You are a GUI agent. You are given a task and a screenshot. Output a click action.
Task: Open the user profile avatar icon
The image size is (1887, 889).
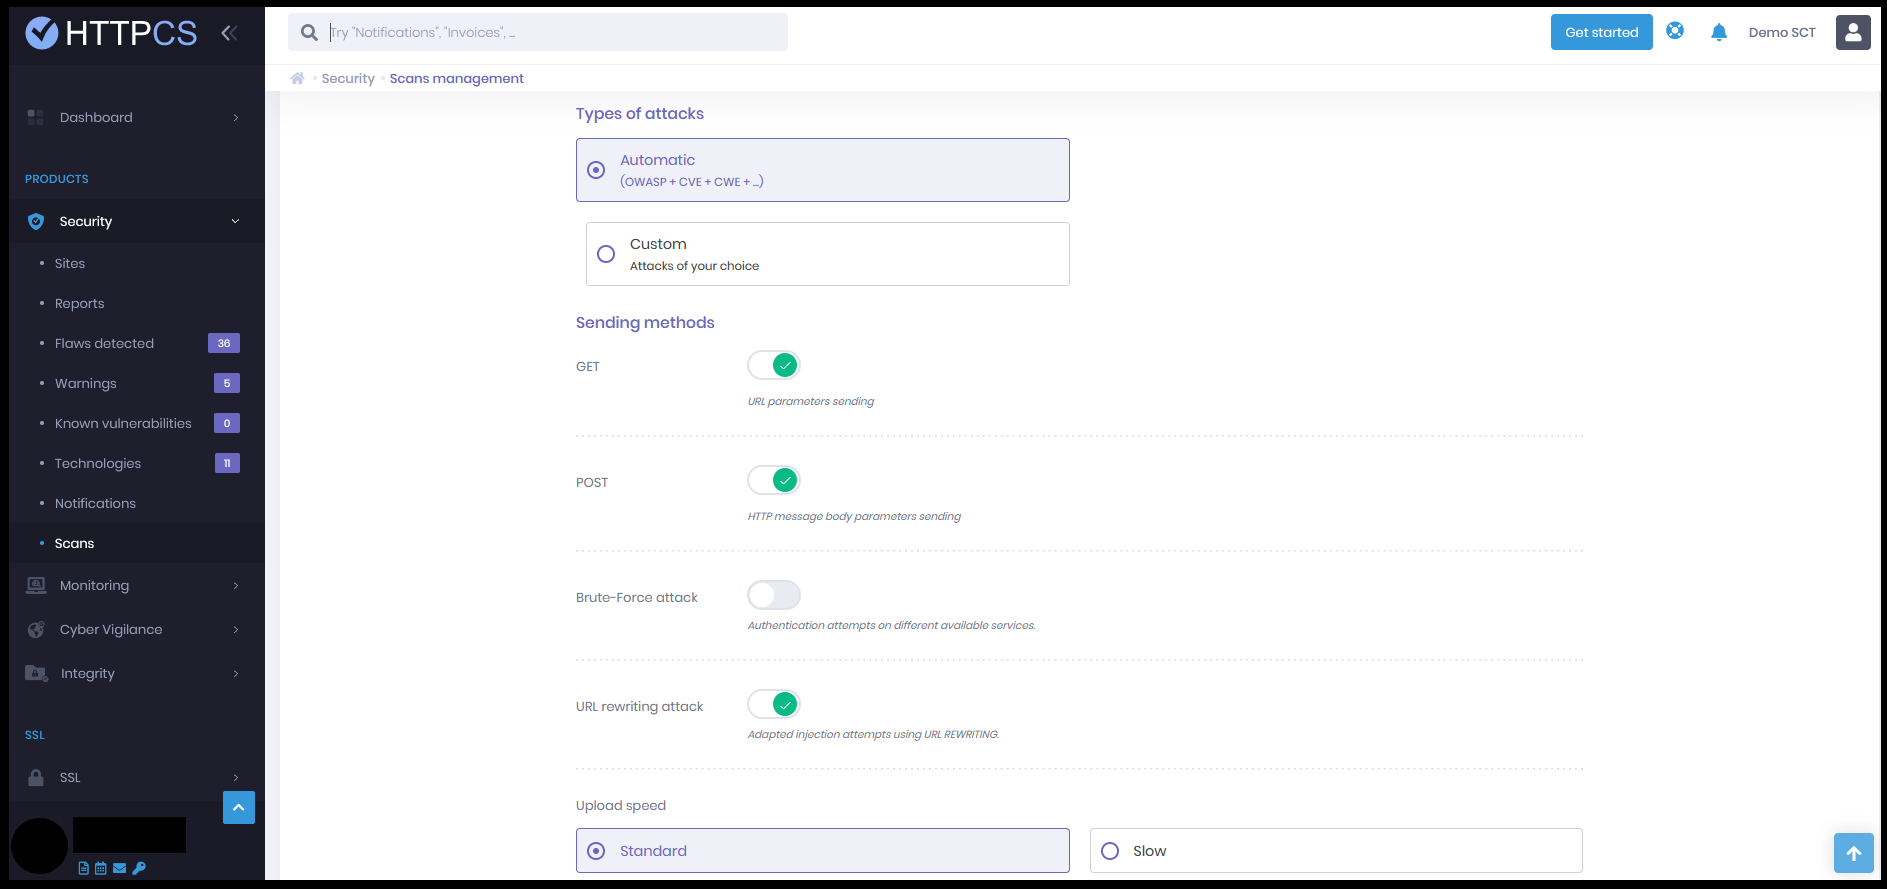[x=1853, y=32]
